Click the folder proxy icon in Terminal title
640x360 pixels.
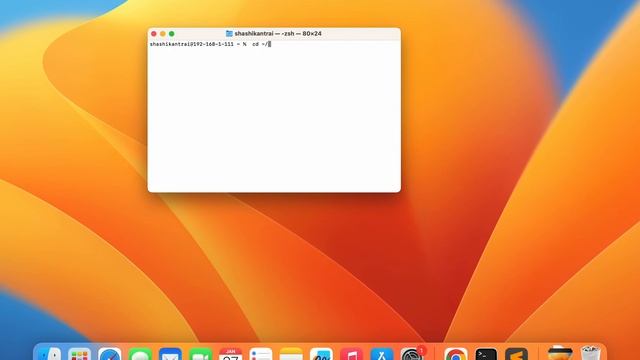coord(229,33)
